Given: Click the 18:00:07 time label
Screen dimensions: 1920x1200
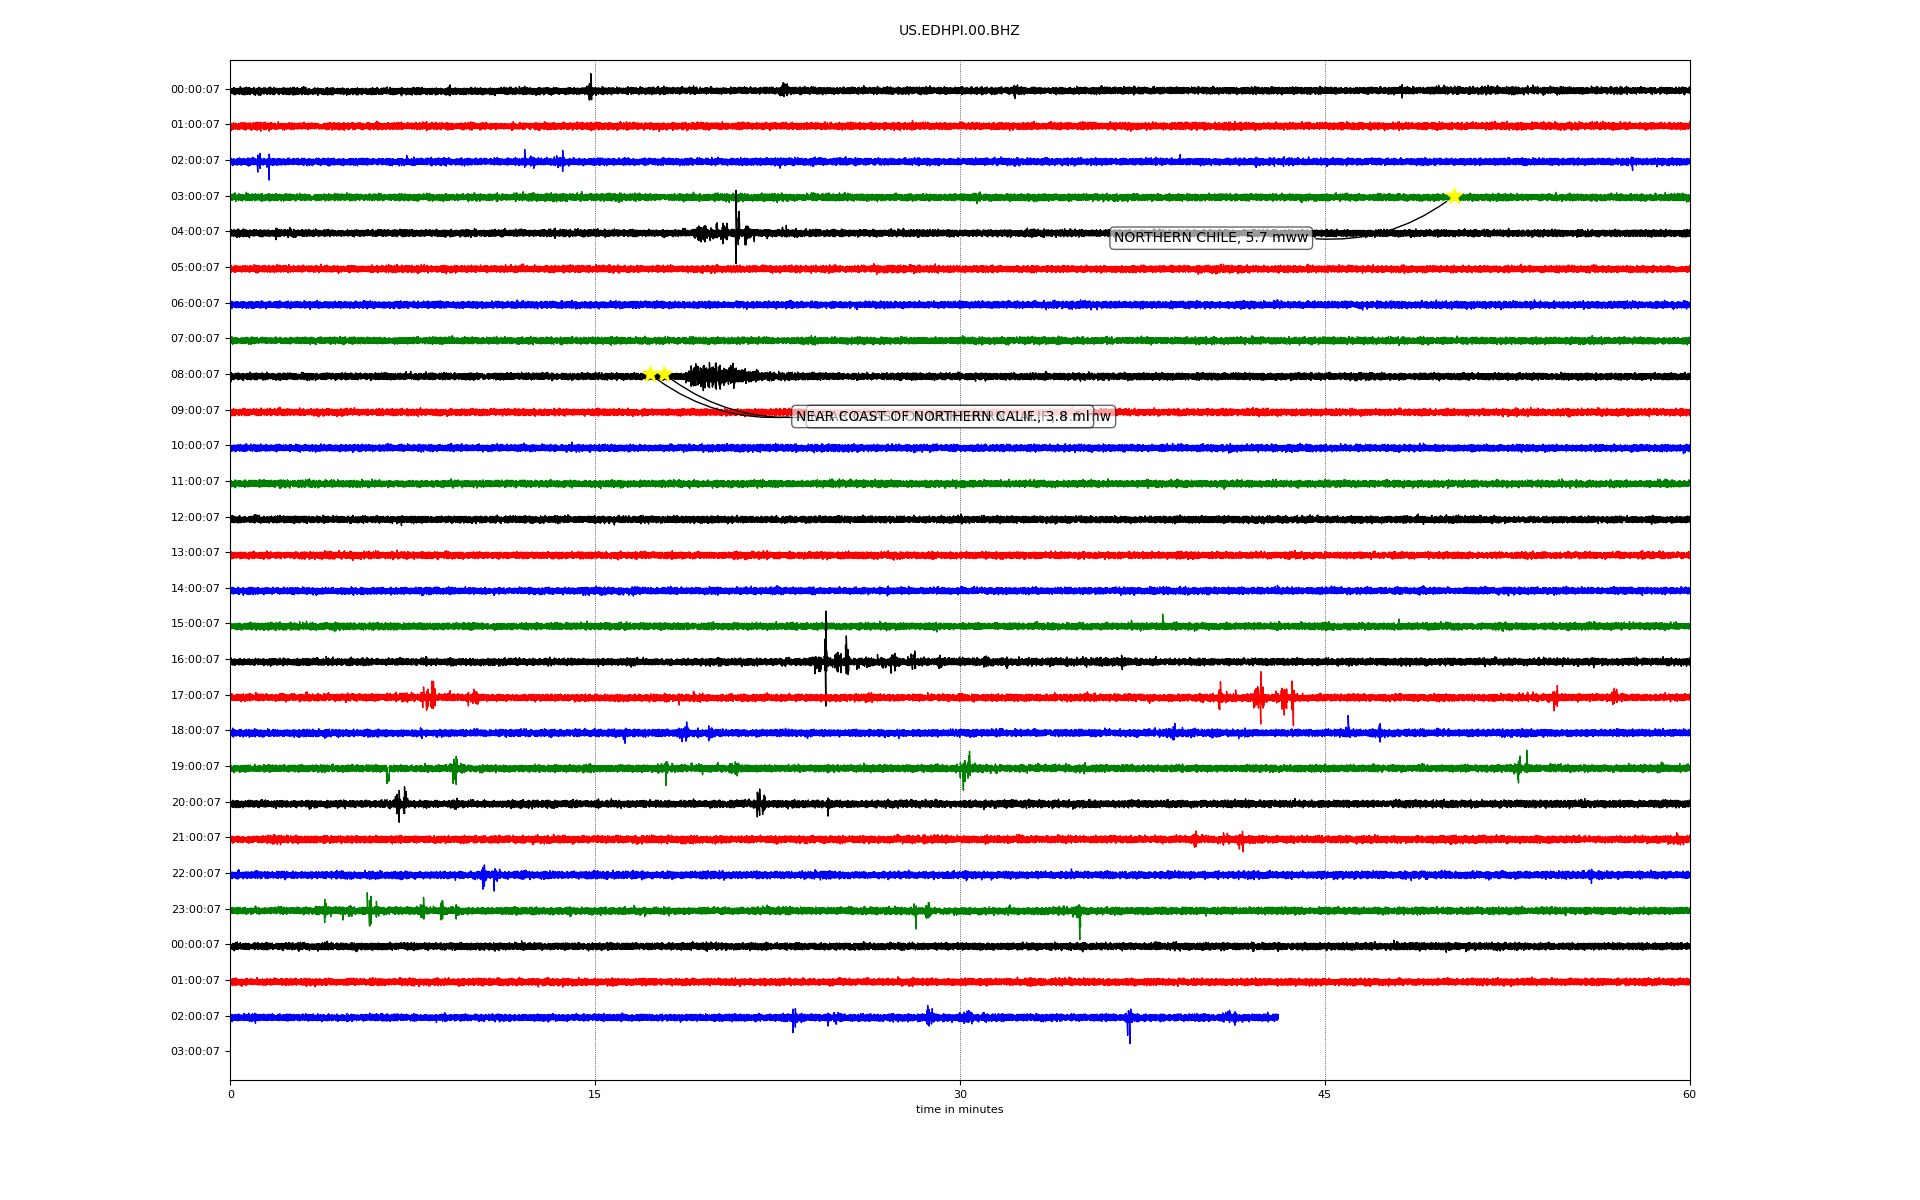Looking at the screenshot, I should coord(195,731).
